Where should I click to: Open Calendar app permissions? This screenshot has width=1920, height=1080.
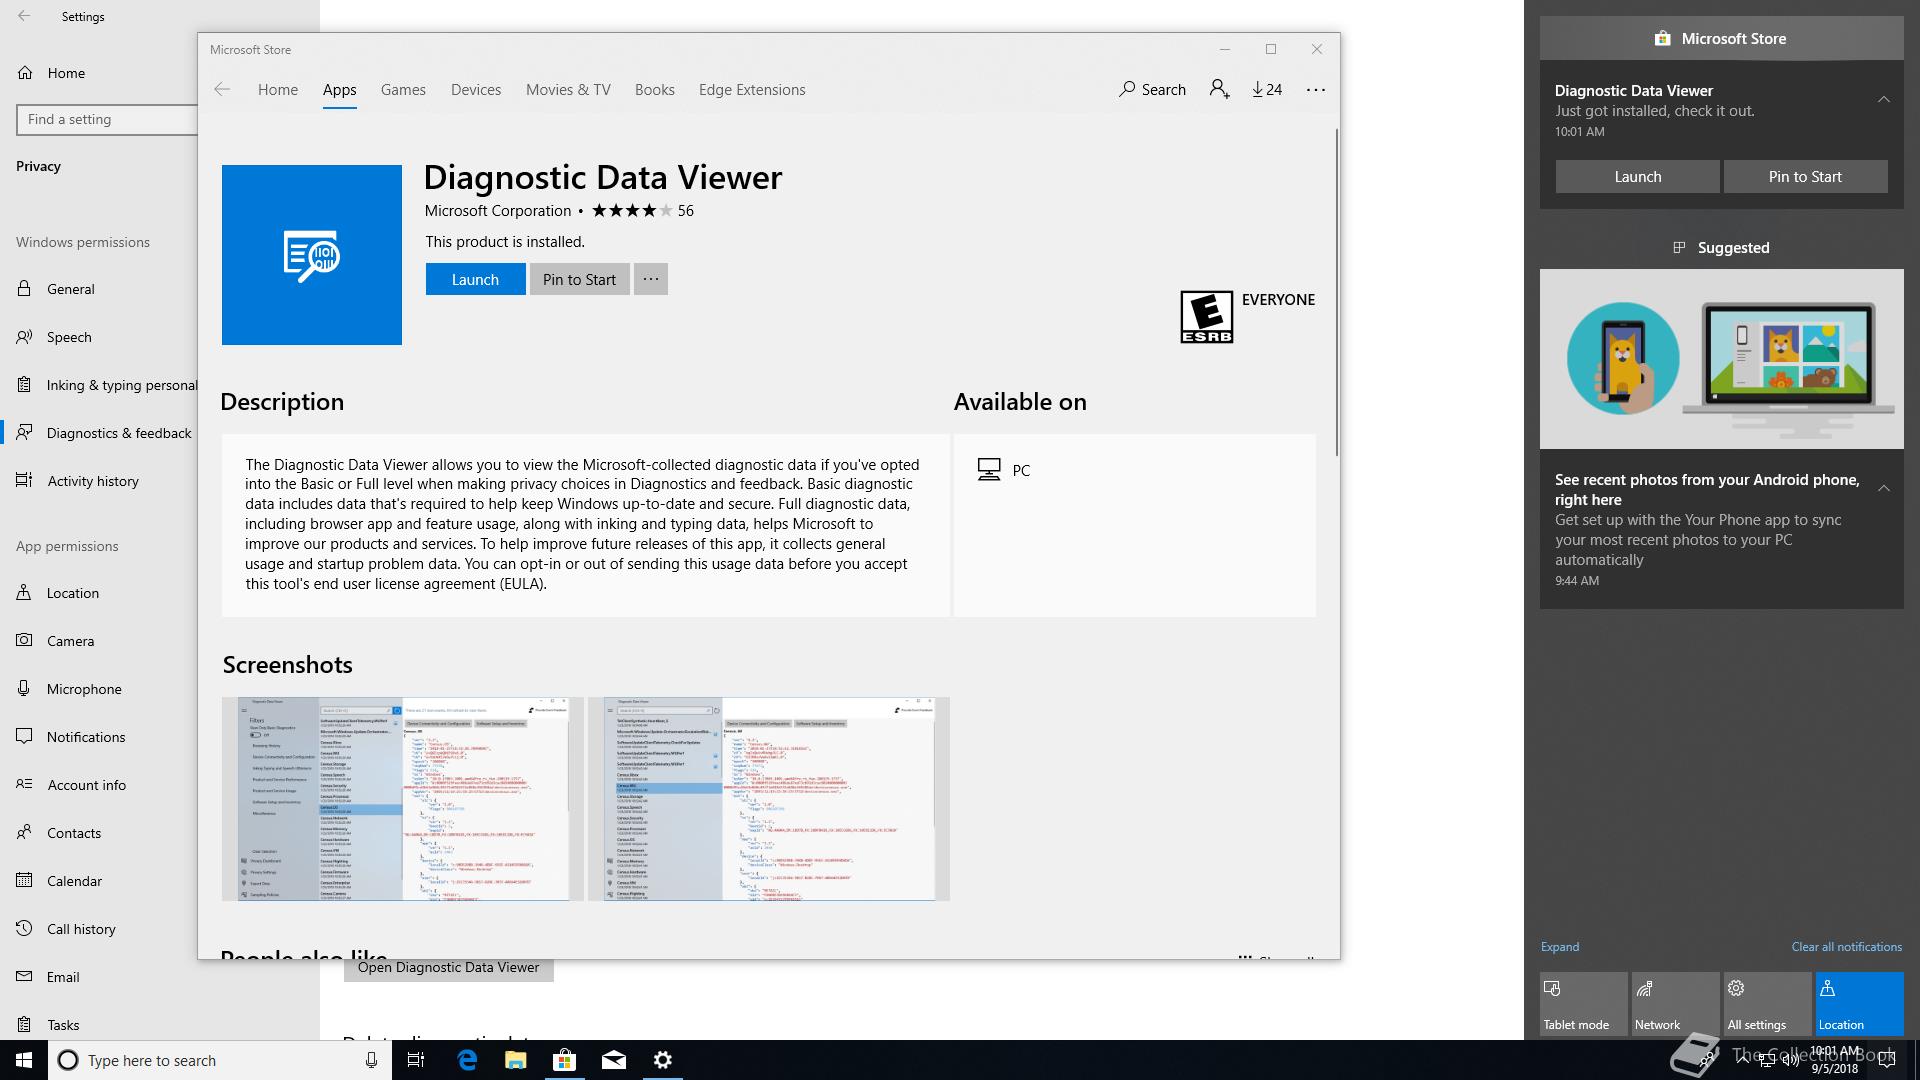click(x=99, y=881)
